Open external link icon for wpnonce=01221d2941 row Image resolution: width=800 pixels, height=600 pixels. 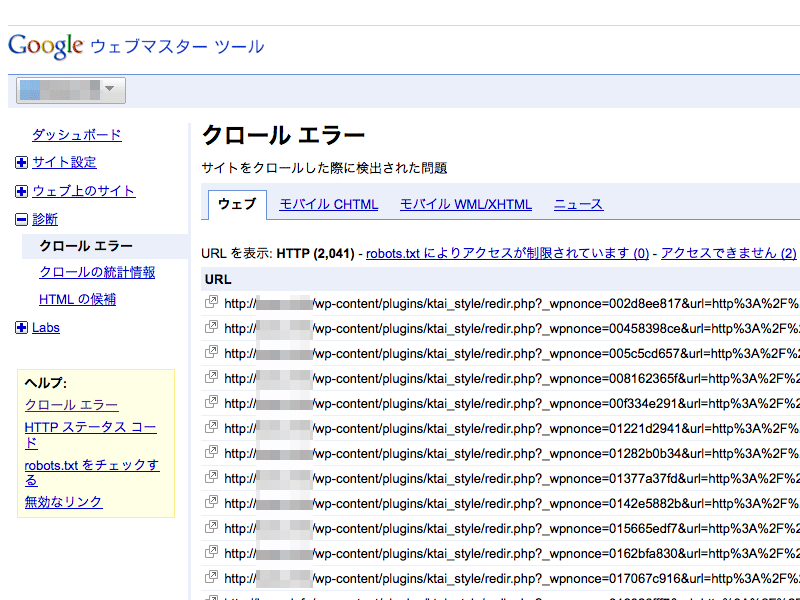point(211,427)
